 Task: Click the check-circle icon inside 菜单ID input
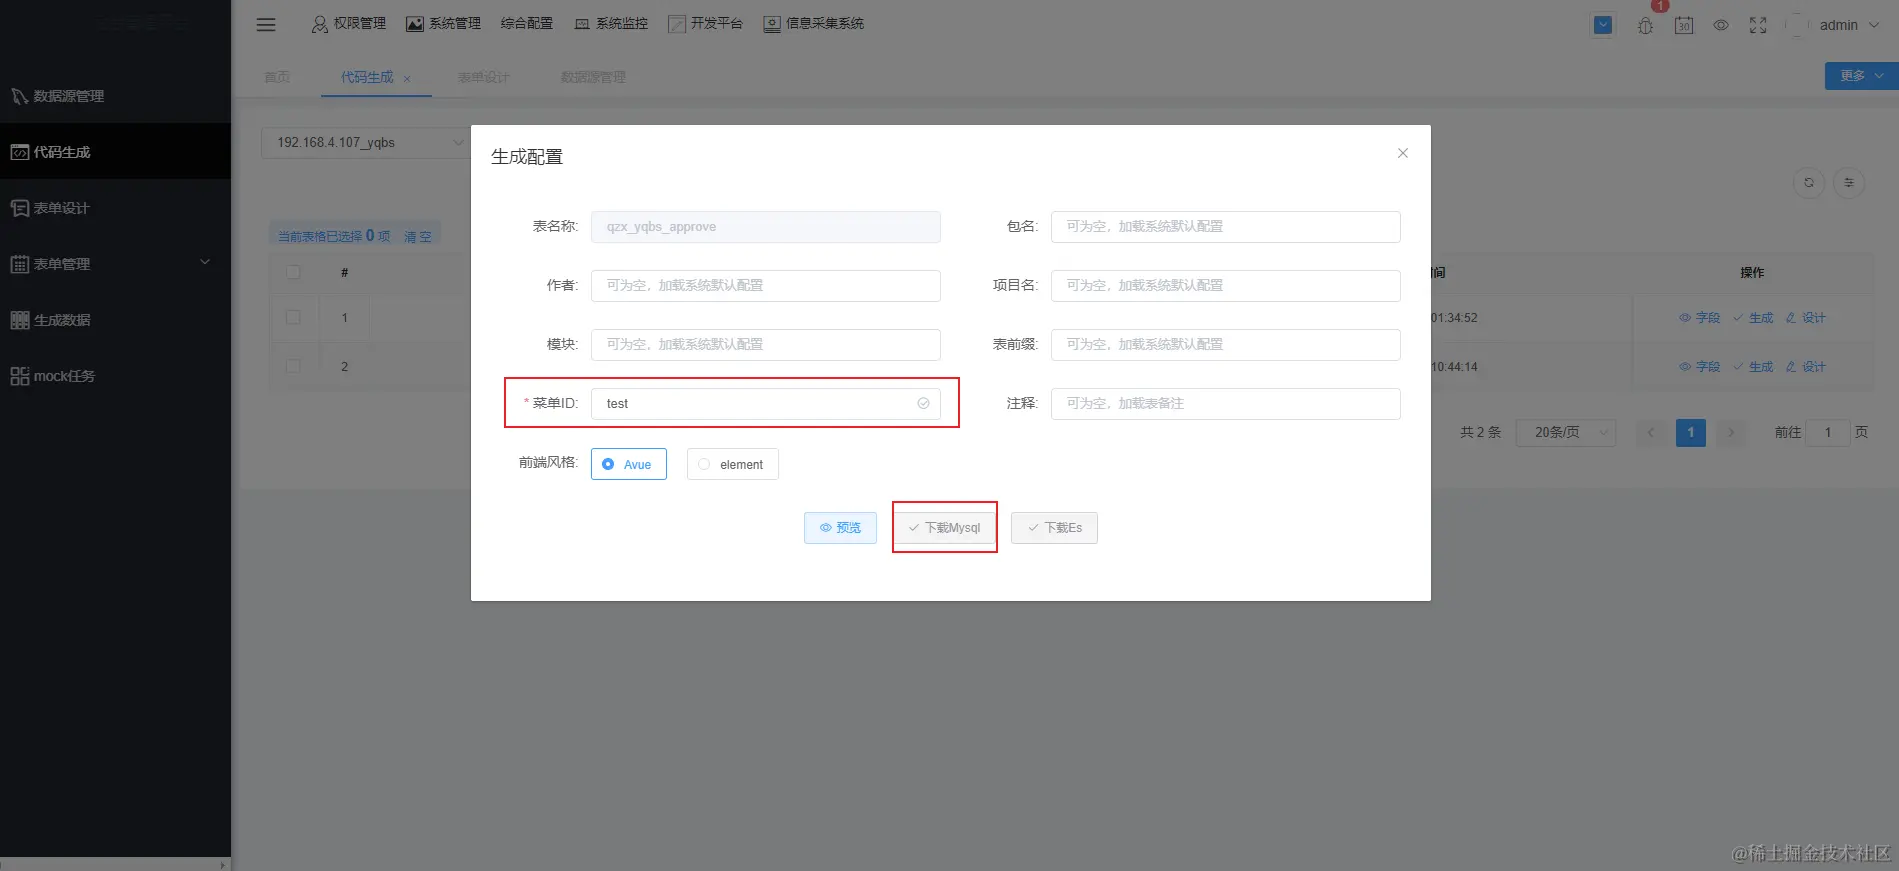(923, 404)
